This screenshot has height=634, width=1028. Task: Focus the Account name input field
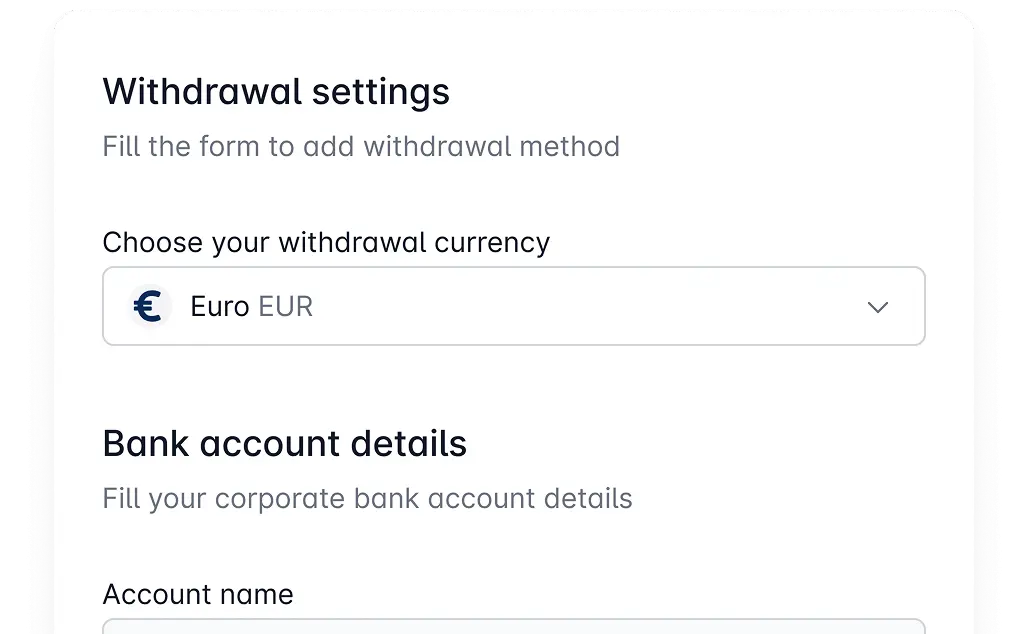[513, 627]
